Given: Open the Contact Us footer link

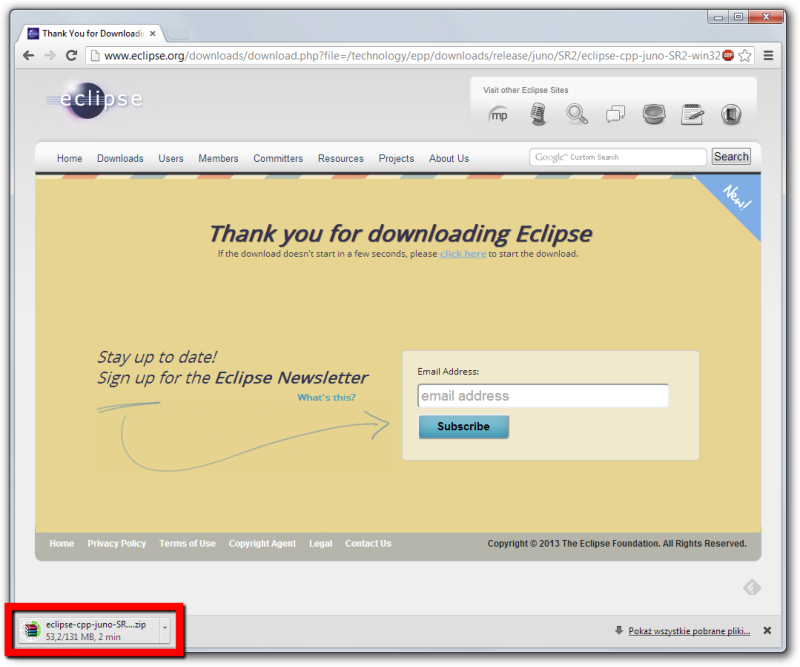Looking at the screenshot, I should 368,544.
